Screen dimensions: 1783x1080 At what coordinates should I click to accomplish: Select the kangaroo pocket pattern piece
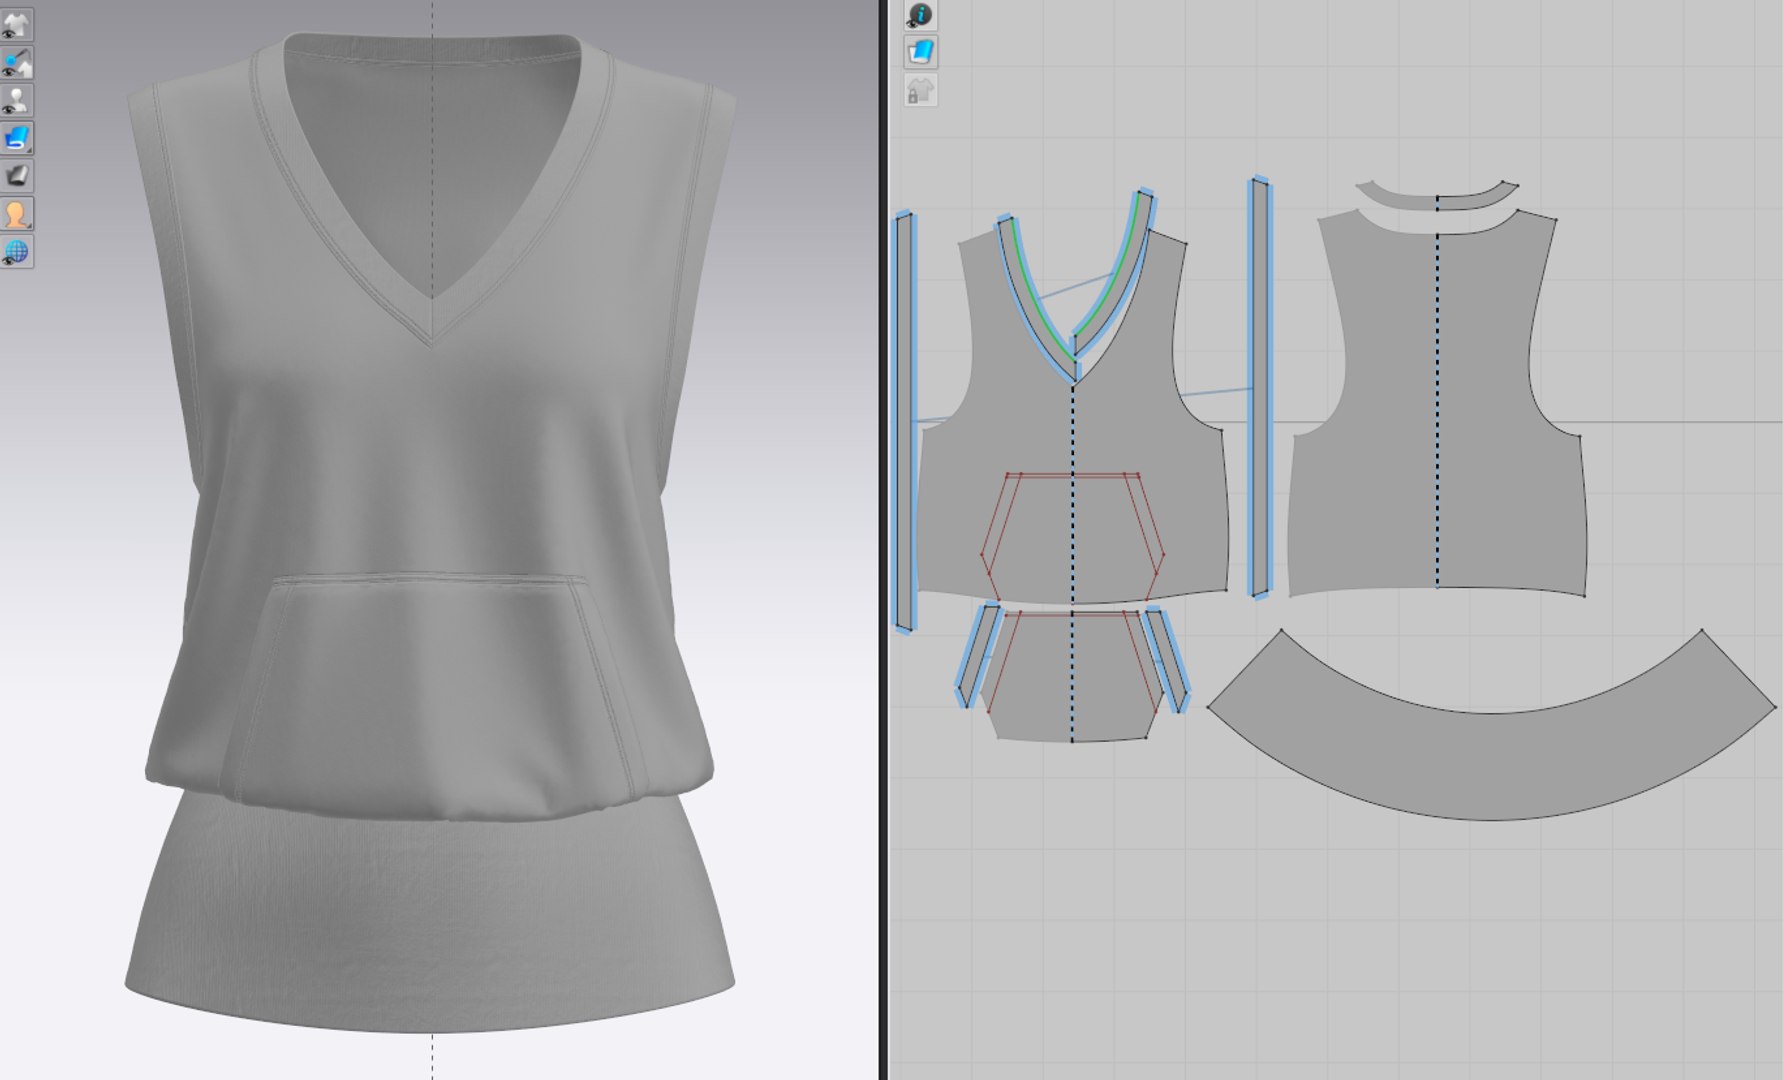[1072, 675]
